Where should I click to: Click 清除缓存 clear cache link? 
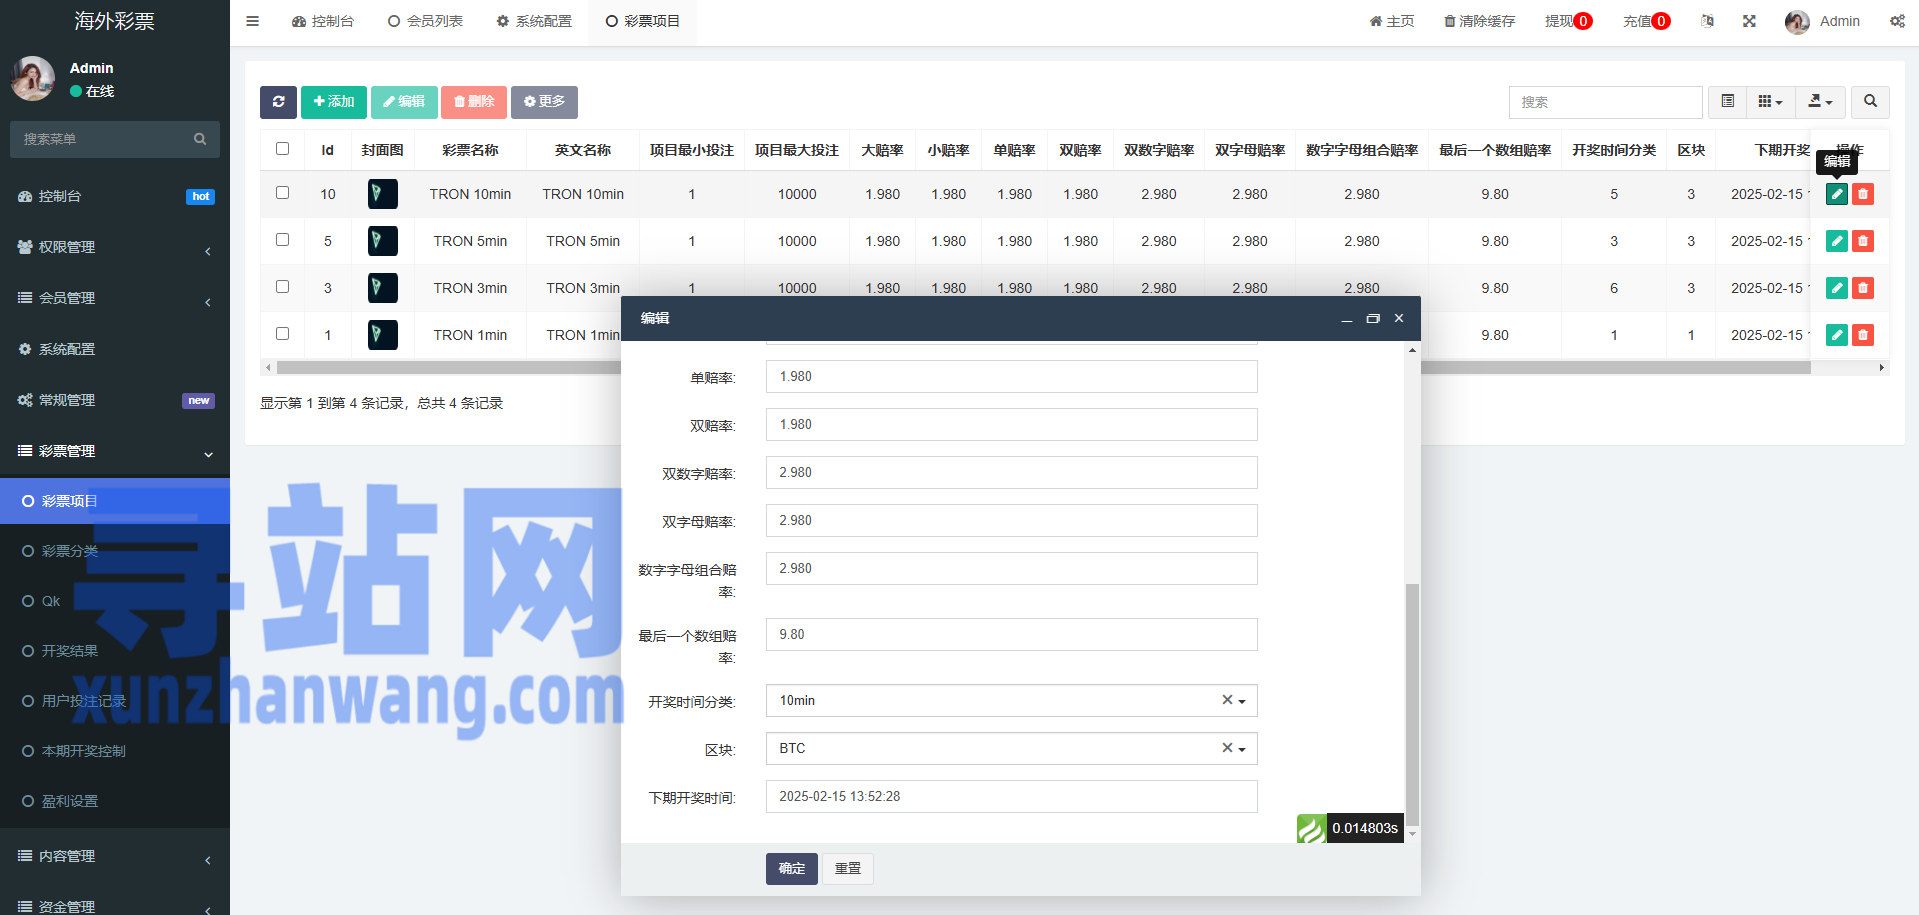tap(1480, 21)
